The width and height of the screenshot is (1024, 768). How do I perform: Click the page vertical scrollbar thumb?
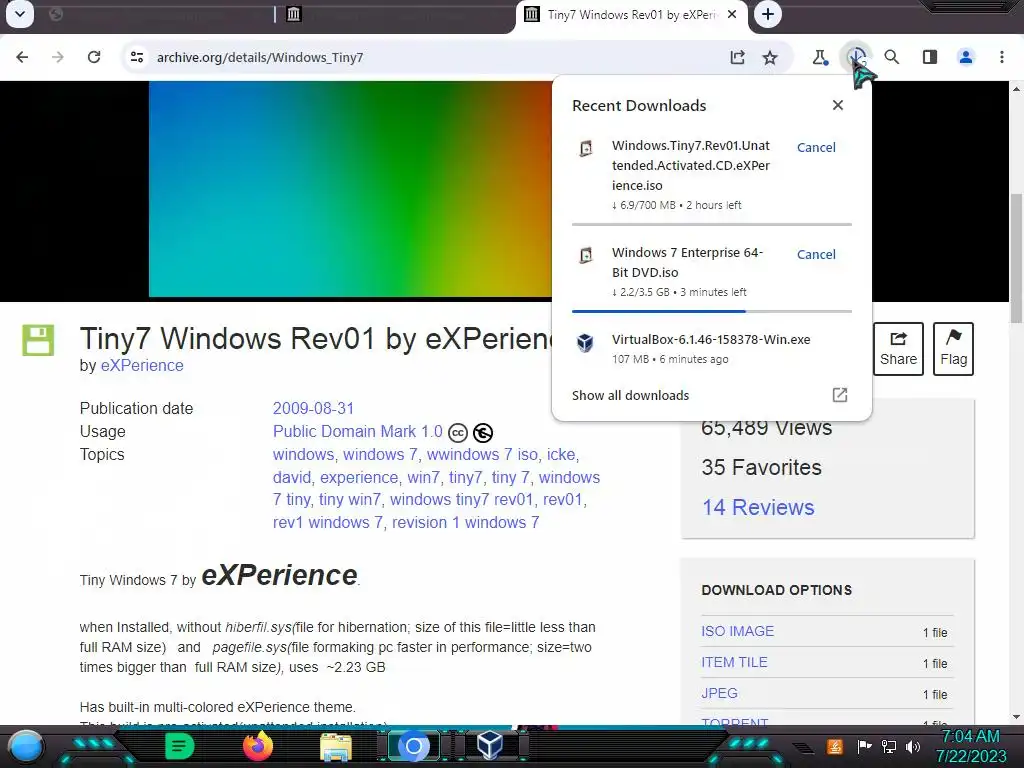click(1016, 258)
